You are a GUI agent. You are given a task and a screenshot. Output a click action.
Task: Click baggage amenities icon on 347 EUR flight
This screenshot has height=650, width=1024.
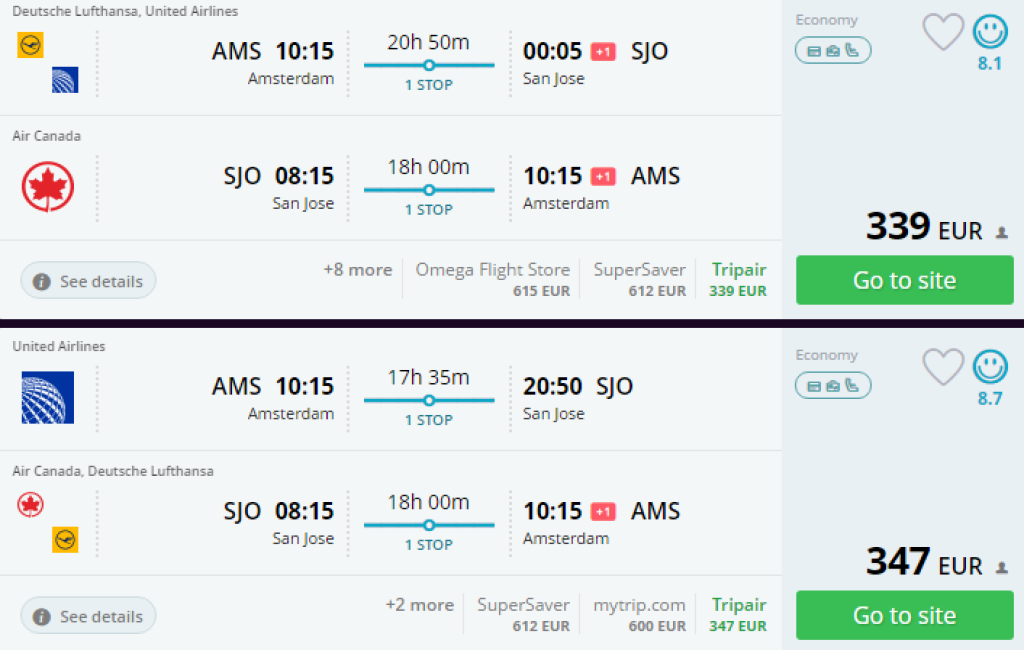[832, 385]
